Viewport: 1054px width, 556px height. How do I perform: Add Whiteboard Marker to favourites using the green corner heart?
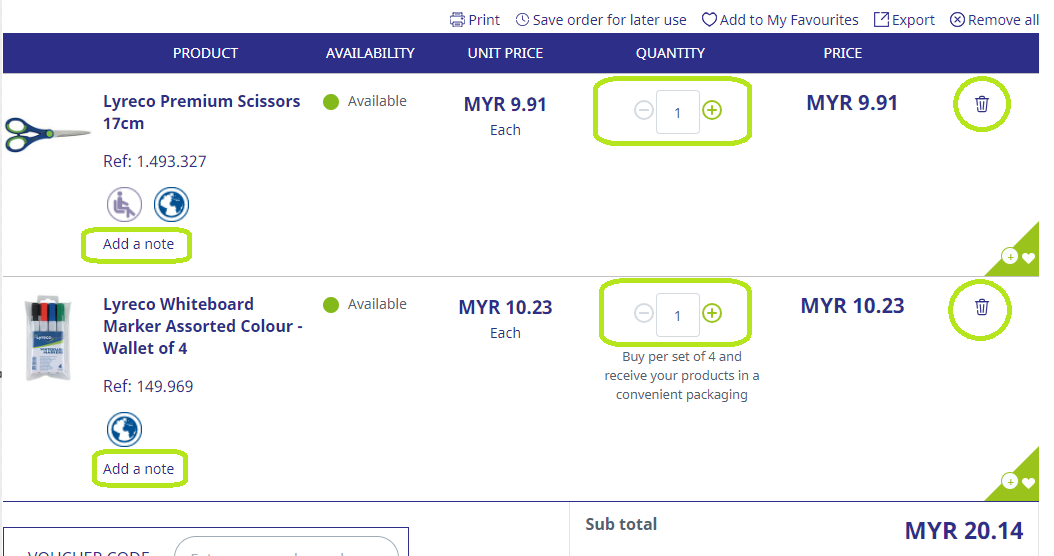click(x=1028, y=482)
